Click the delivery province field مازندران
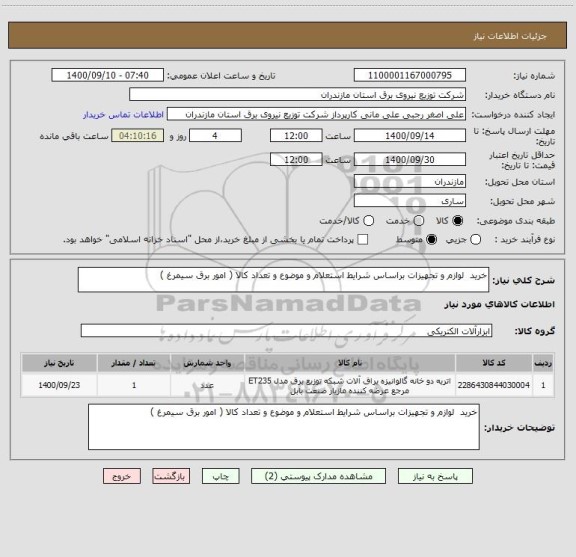 pyautogui.click(x=410, y=182)
